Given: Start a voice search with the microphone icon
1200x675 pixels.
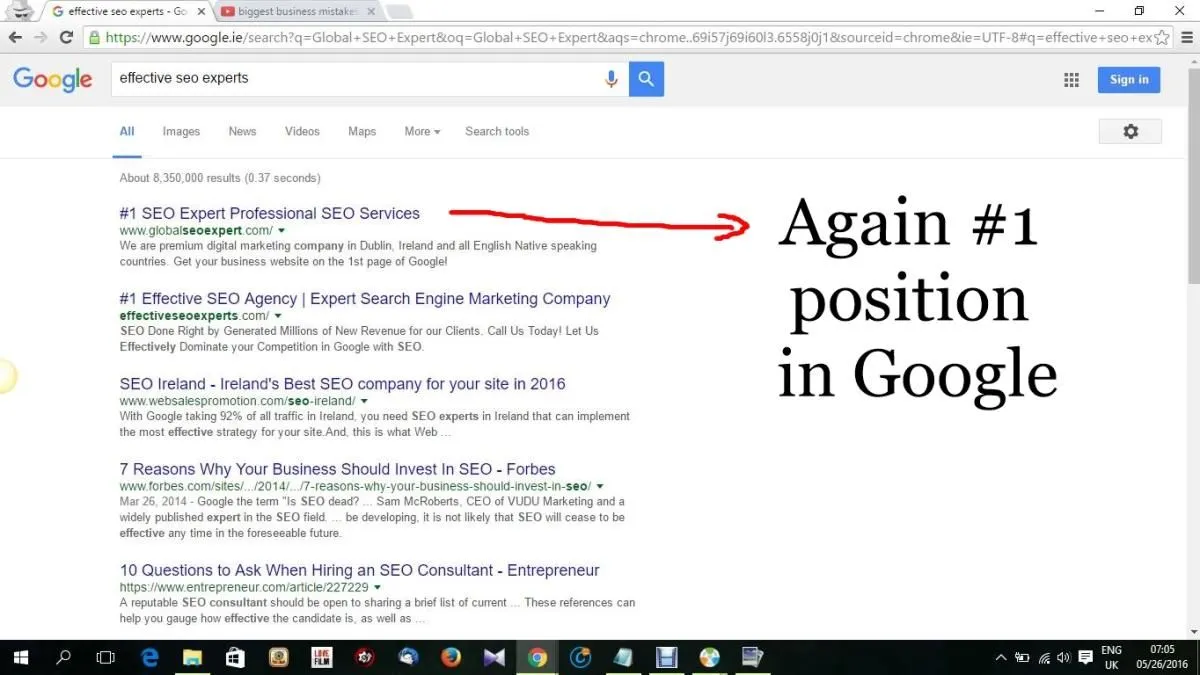Looking at the screenshot, I should point(611,79).
